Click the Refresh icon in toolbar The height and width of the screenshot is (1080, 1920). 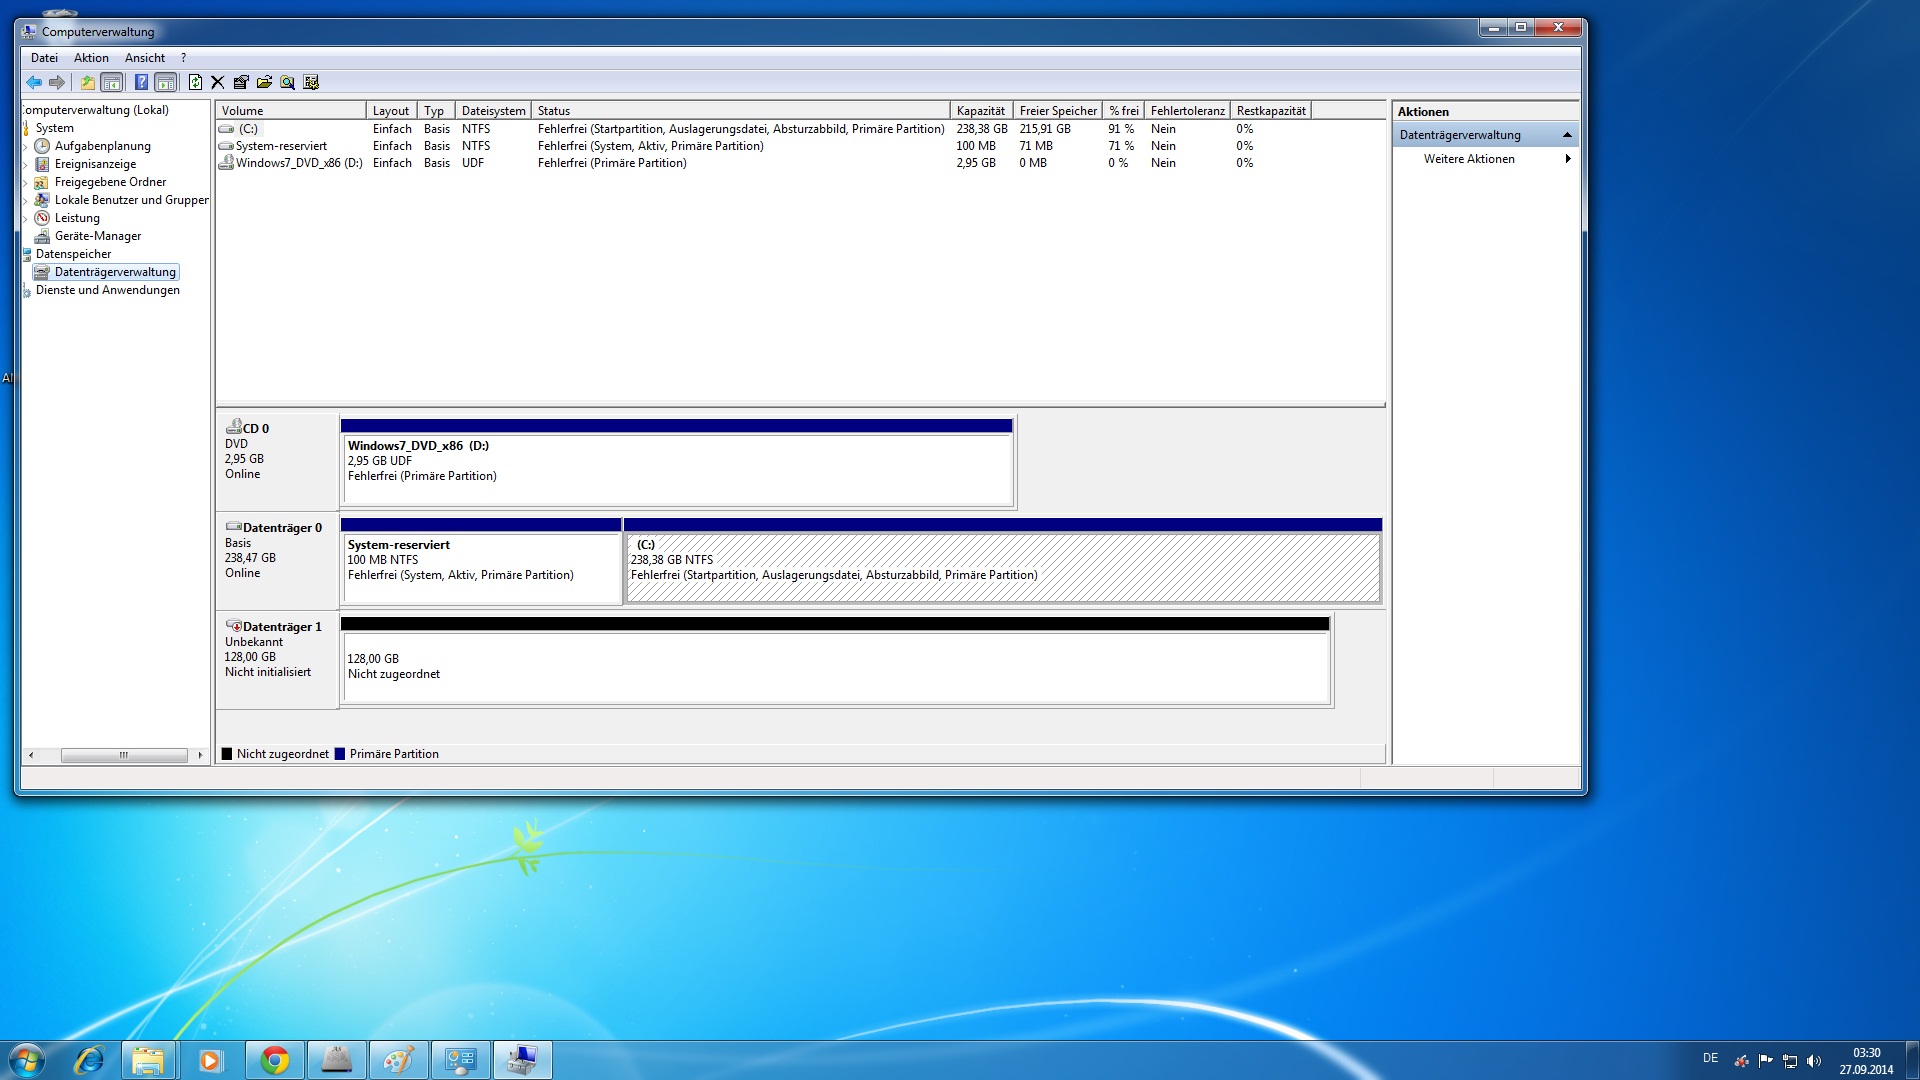tap(195, 82)
